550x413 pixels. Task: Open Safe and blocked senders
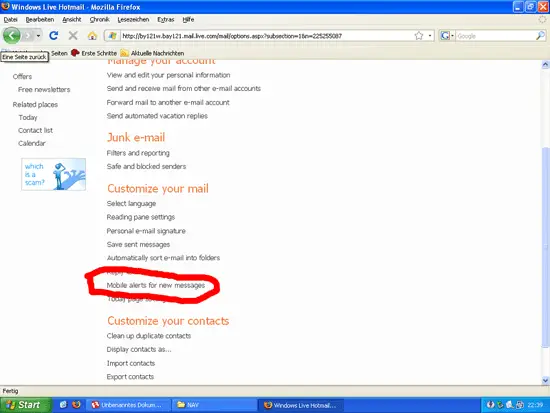click(x=146, y=166)
